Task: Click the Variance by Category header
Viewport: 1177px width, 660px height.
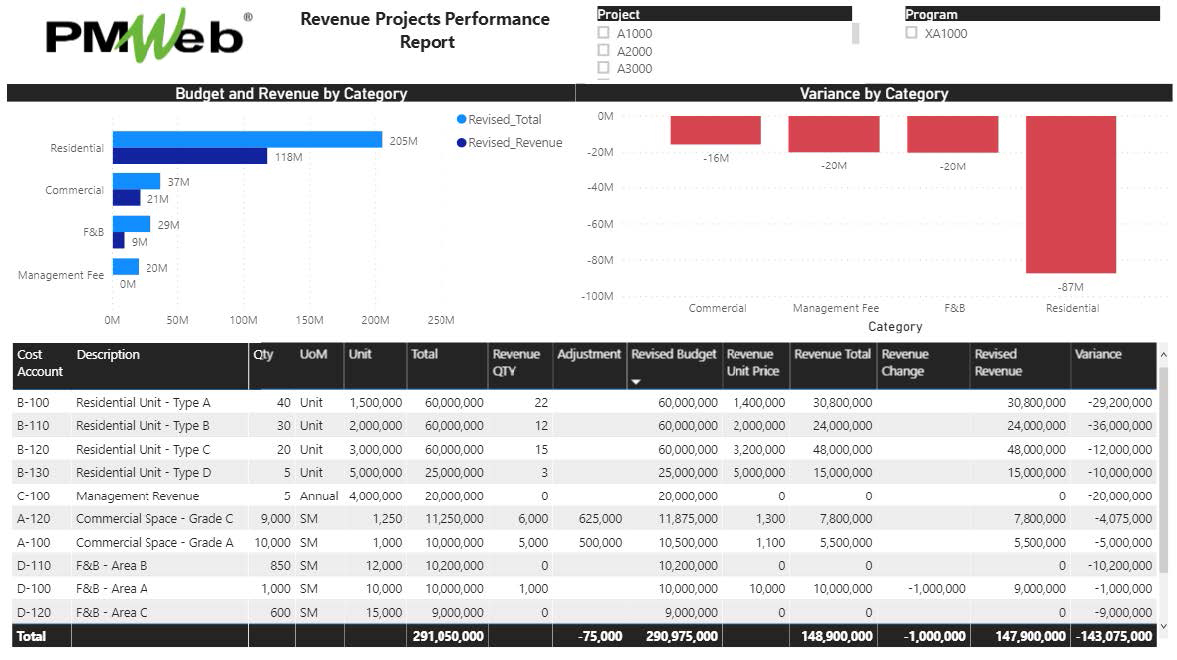Action: [x=874, y=94]
